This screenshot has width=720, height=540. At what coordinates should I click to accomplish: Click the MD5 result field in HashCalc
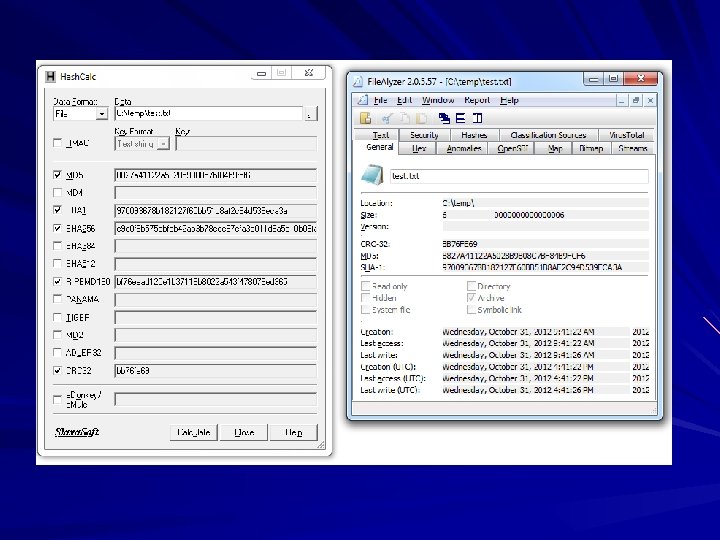point(215,175)
